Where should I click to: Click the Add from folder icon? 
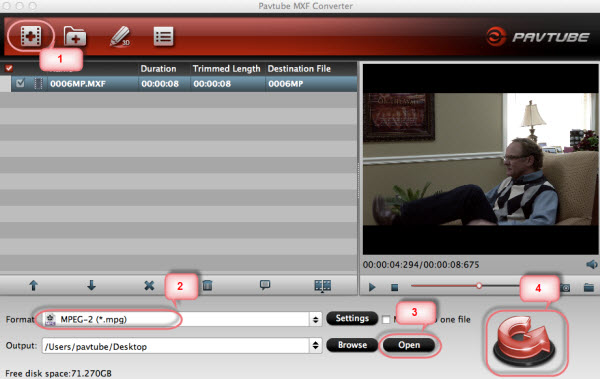[x=75, y=37]
